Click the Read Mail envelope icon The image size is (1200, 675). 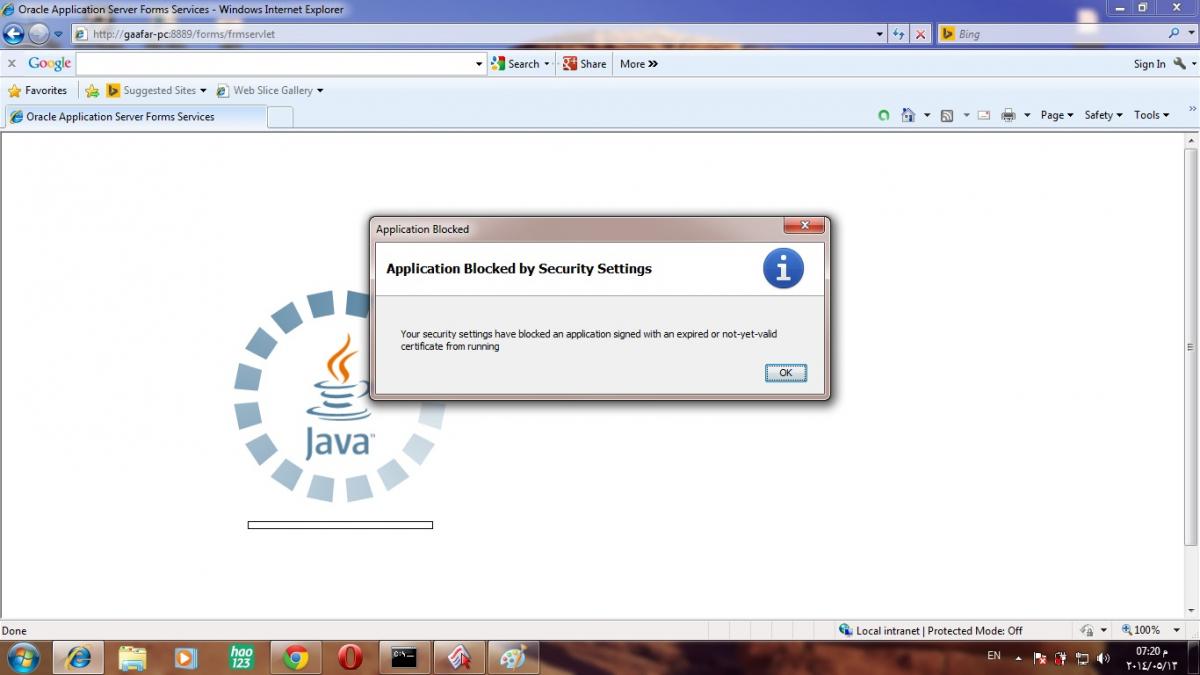point(984,115)
